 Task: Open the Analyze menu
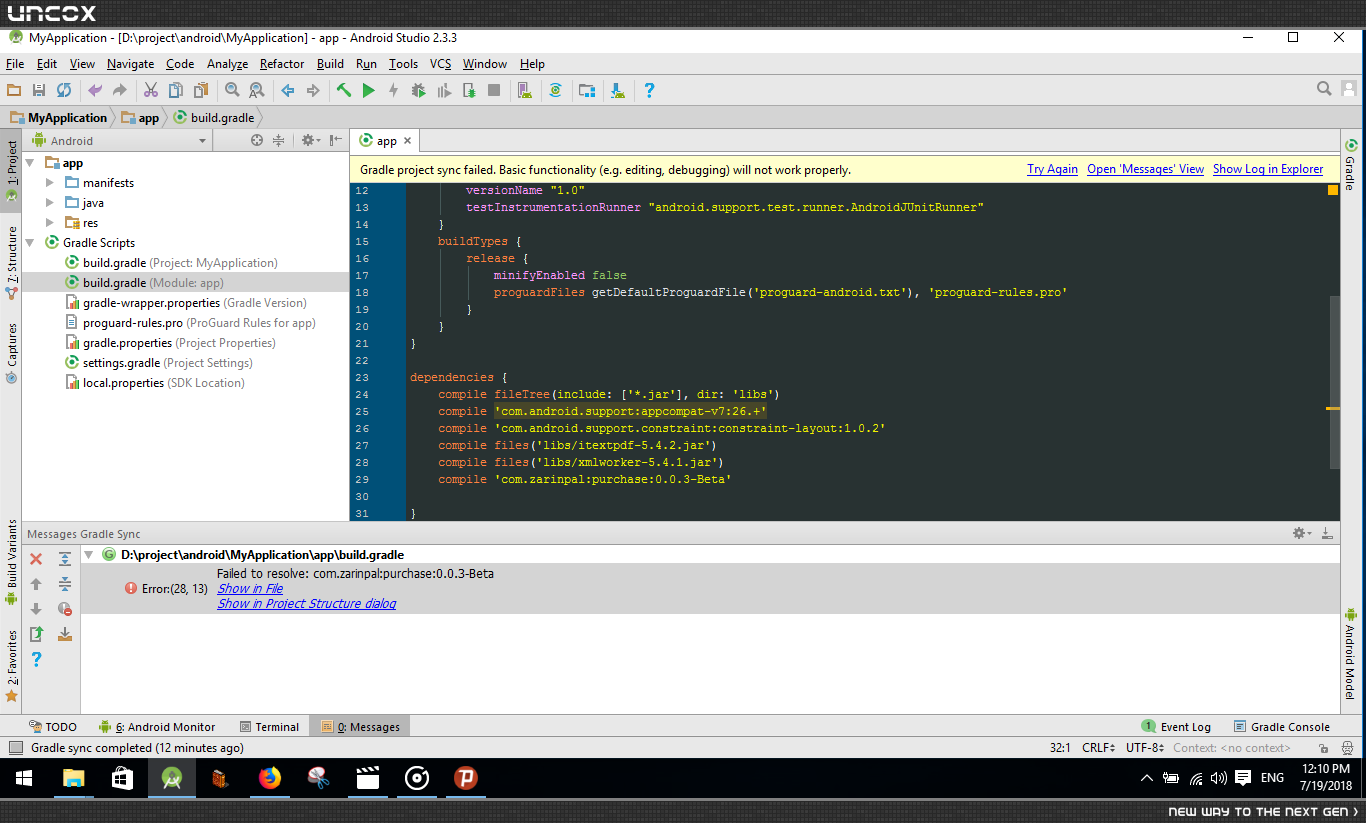227,64
